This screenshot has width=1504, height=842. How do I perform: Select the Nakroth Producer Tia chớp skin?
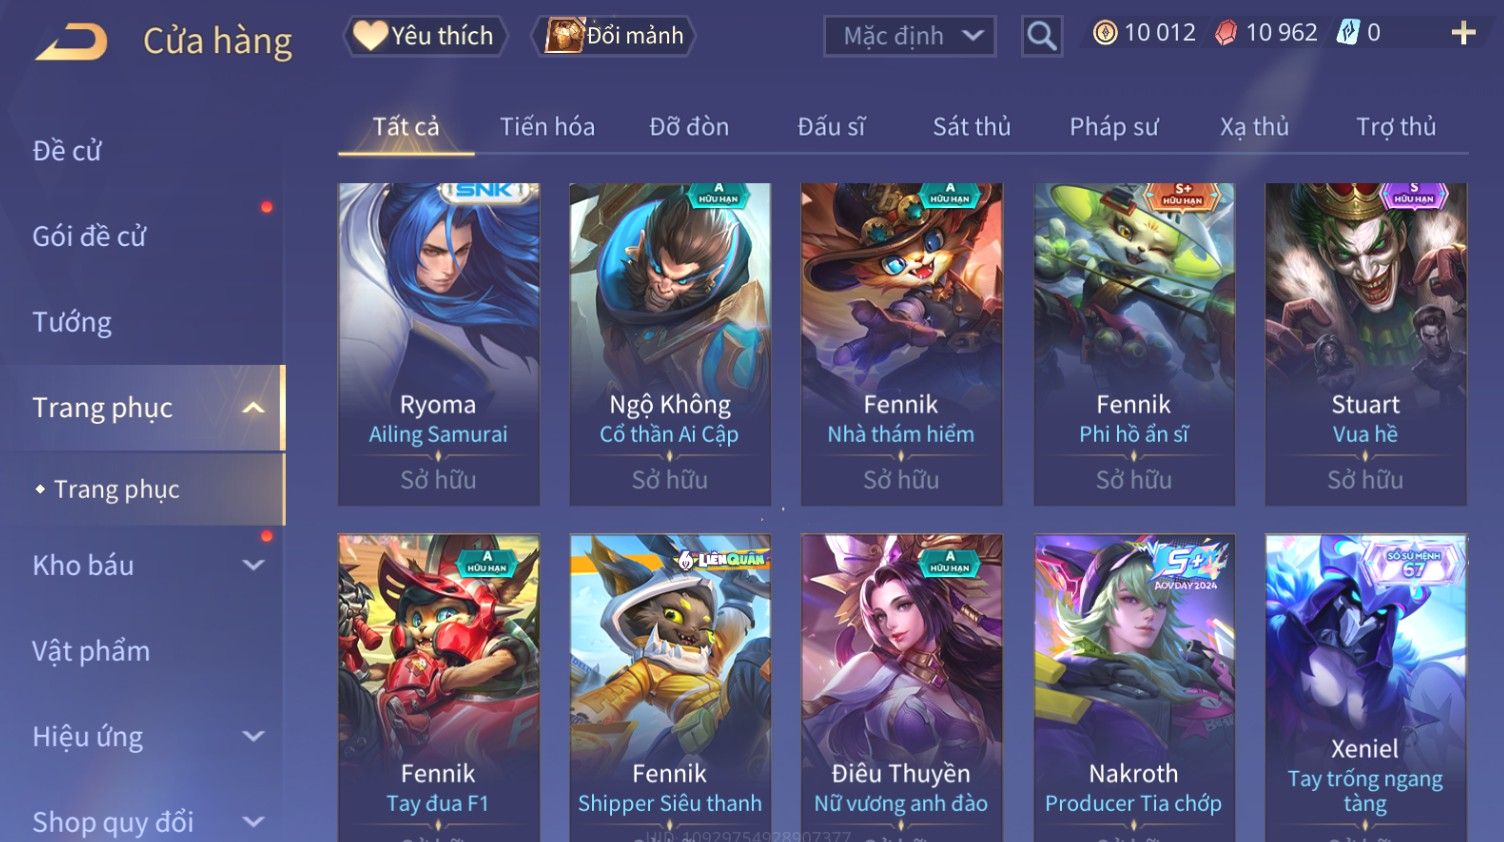click(1133, 688)
